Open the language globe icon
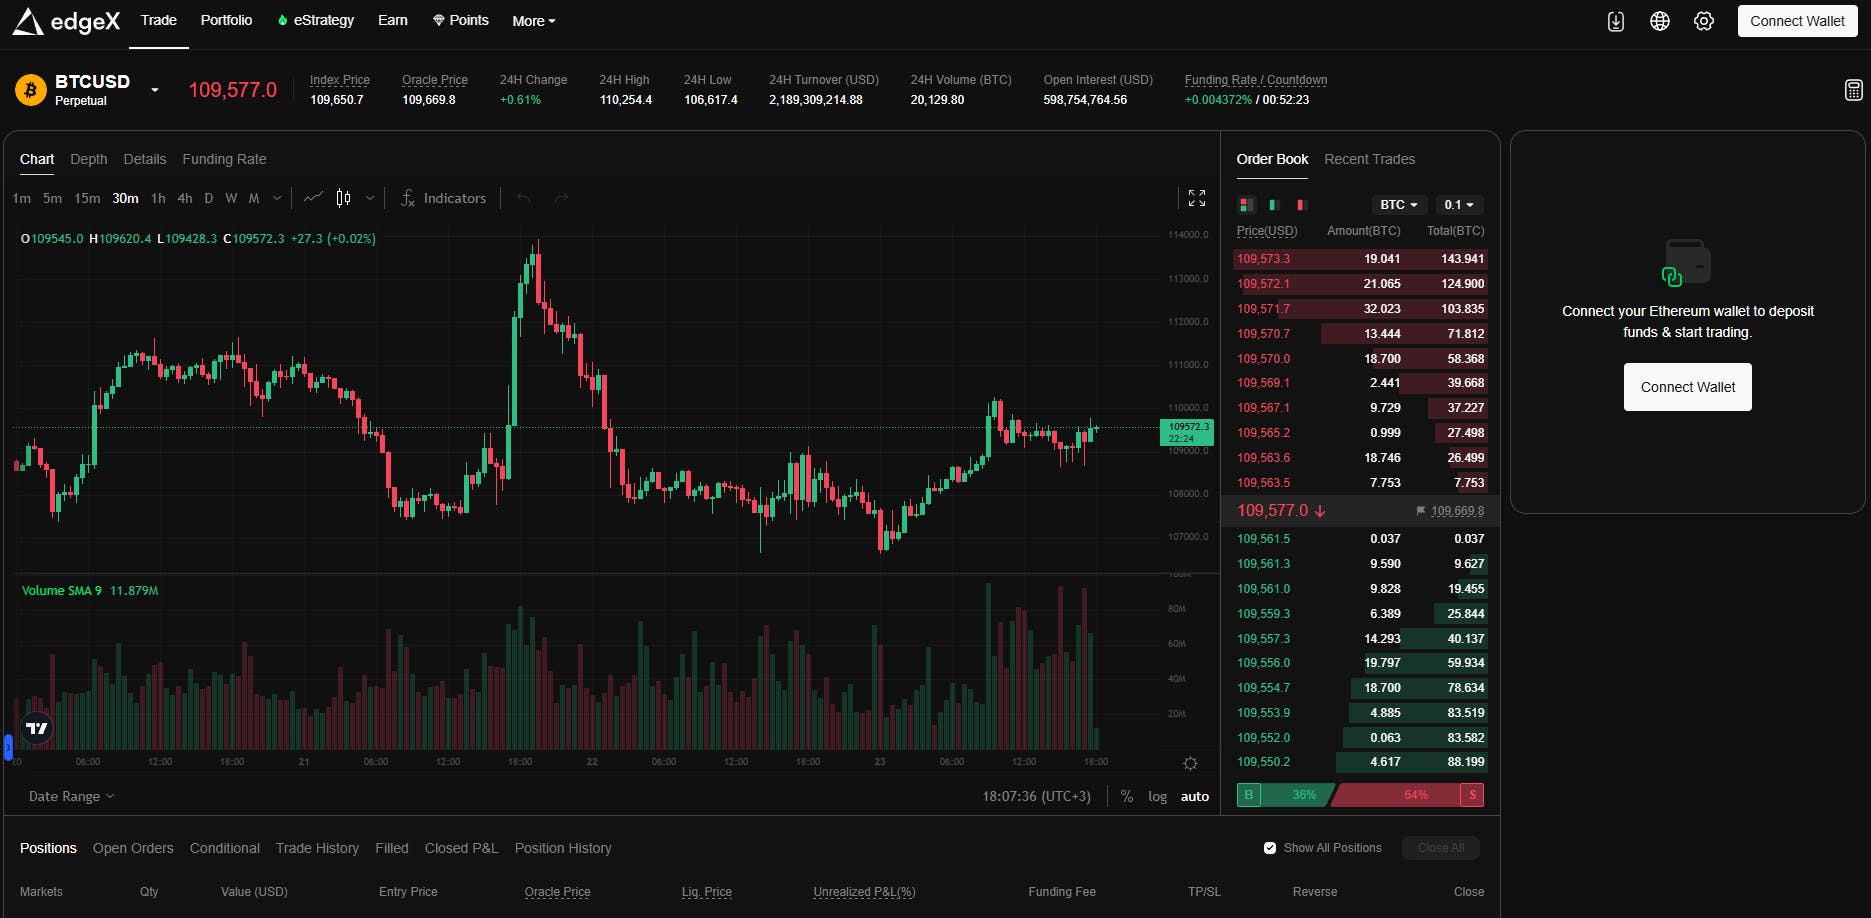 click(1660, 20)
